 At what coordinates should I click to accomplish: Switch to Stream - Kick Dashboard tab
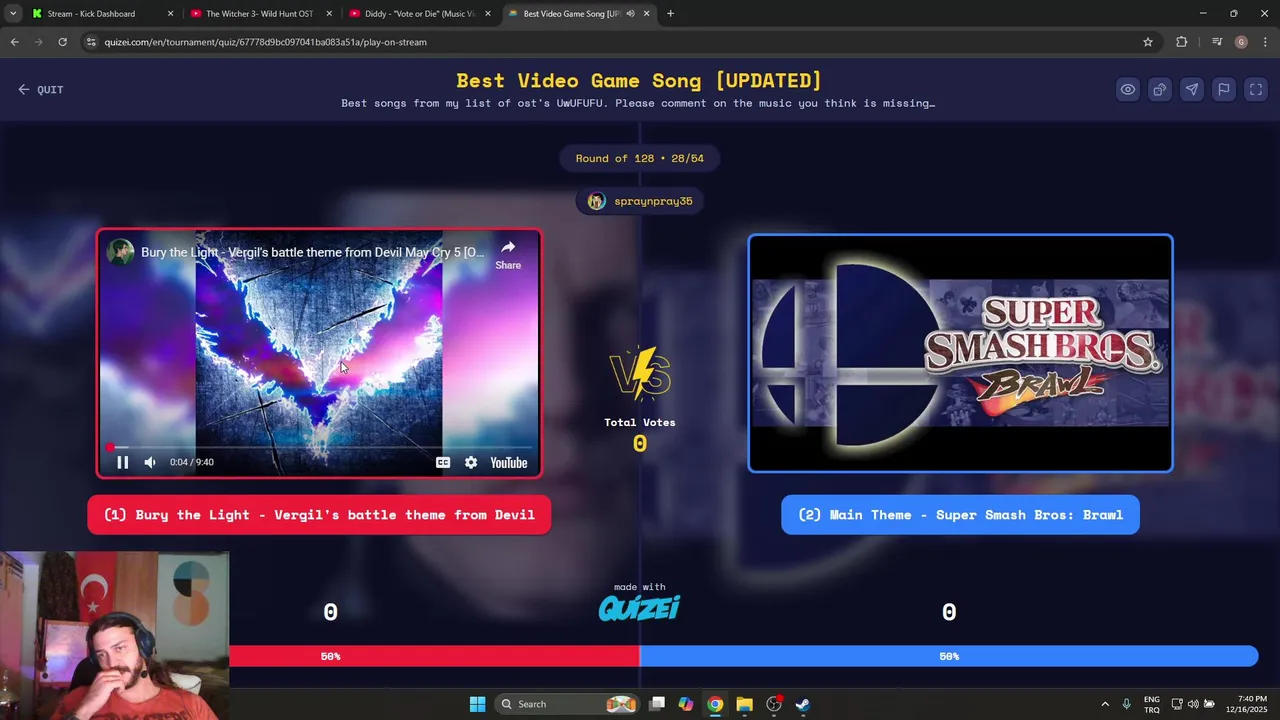tap(100, 14)
